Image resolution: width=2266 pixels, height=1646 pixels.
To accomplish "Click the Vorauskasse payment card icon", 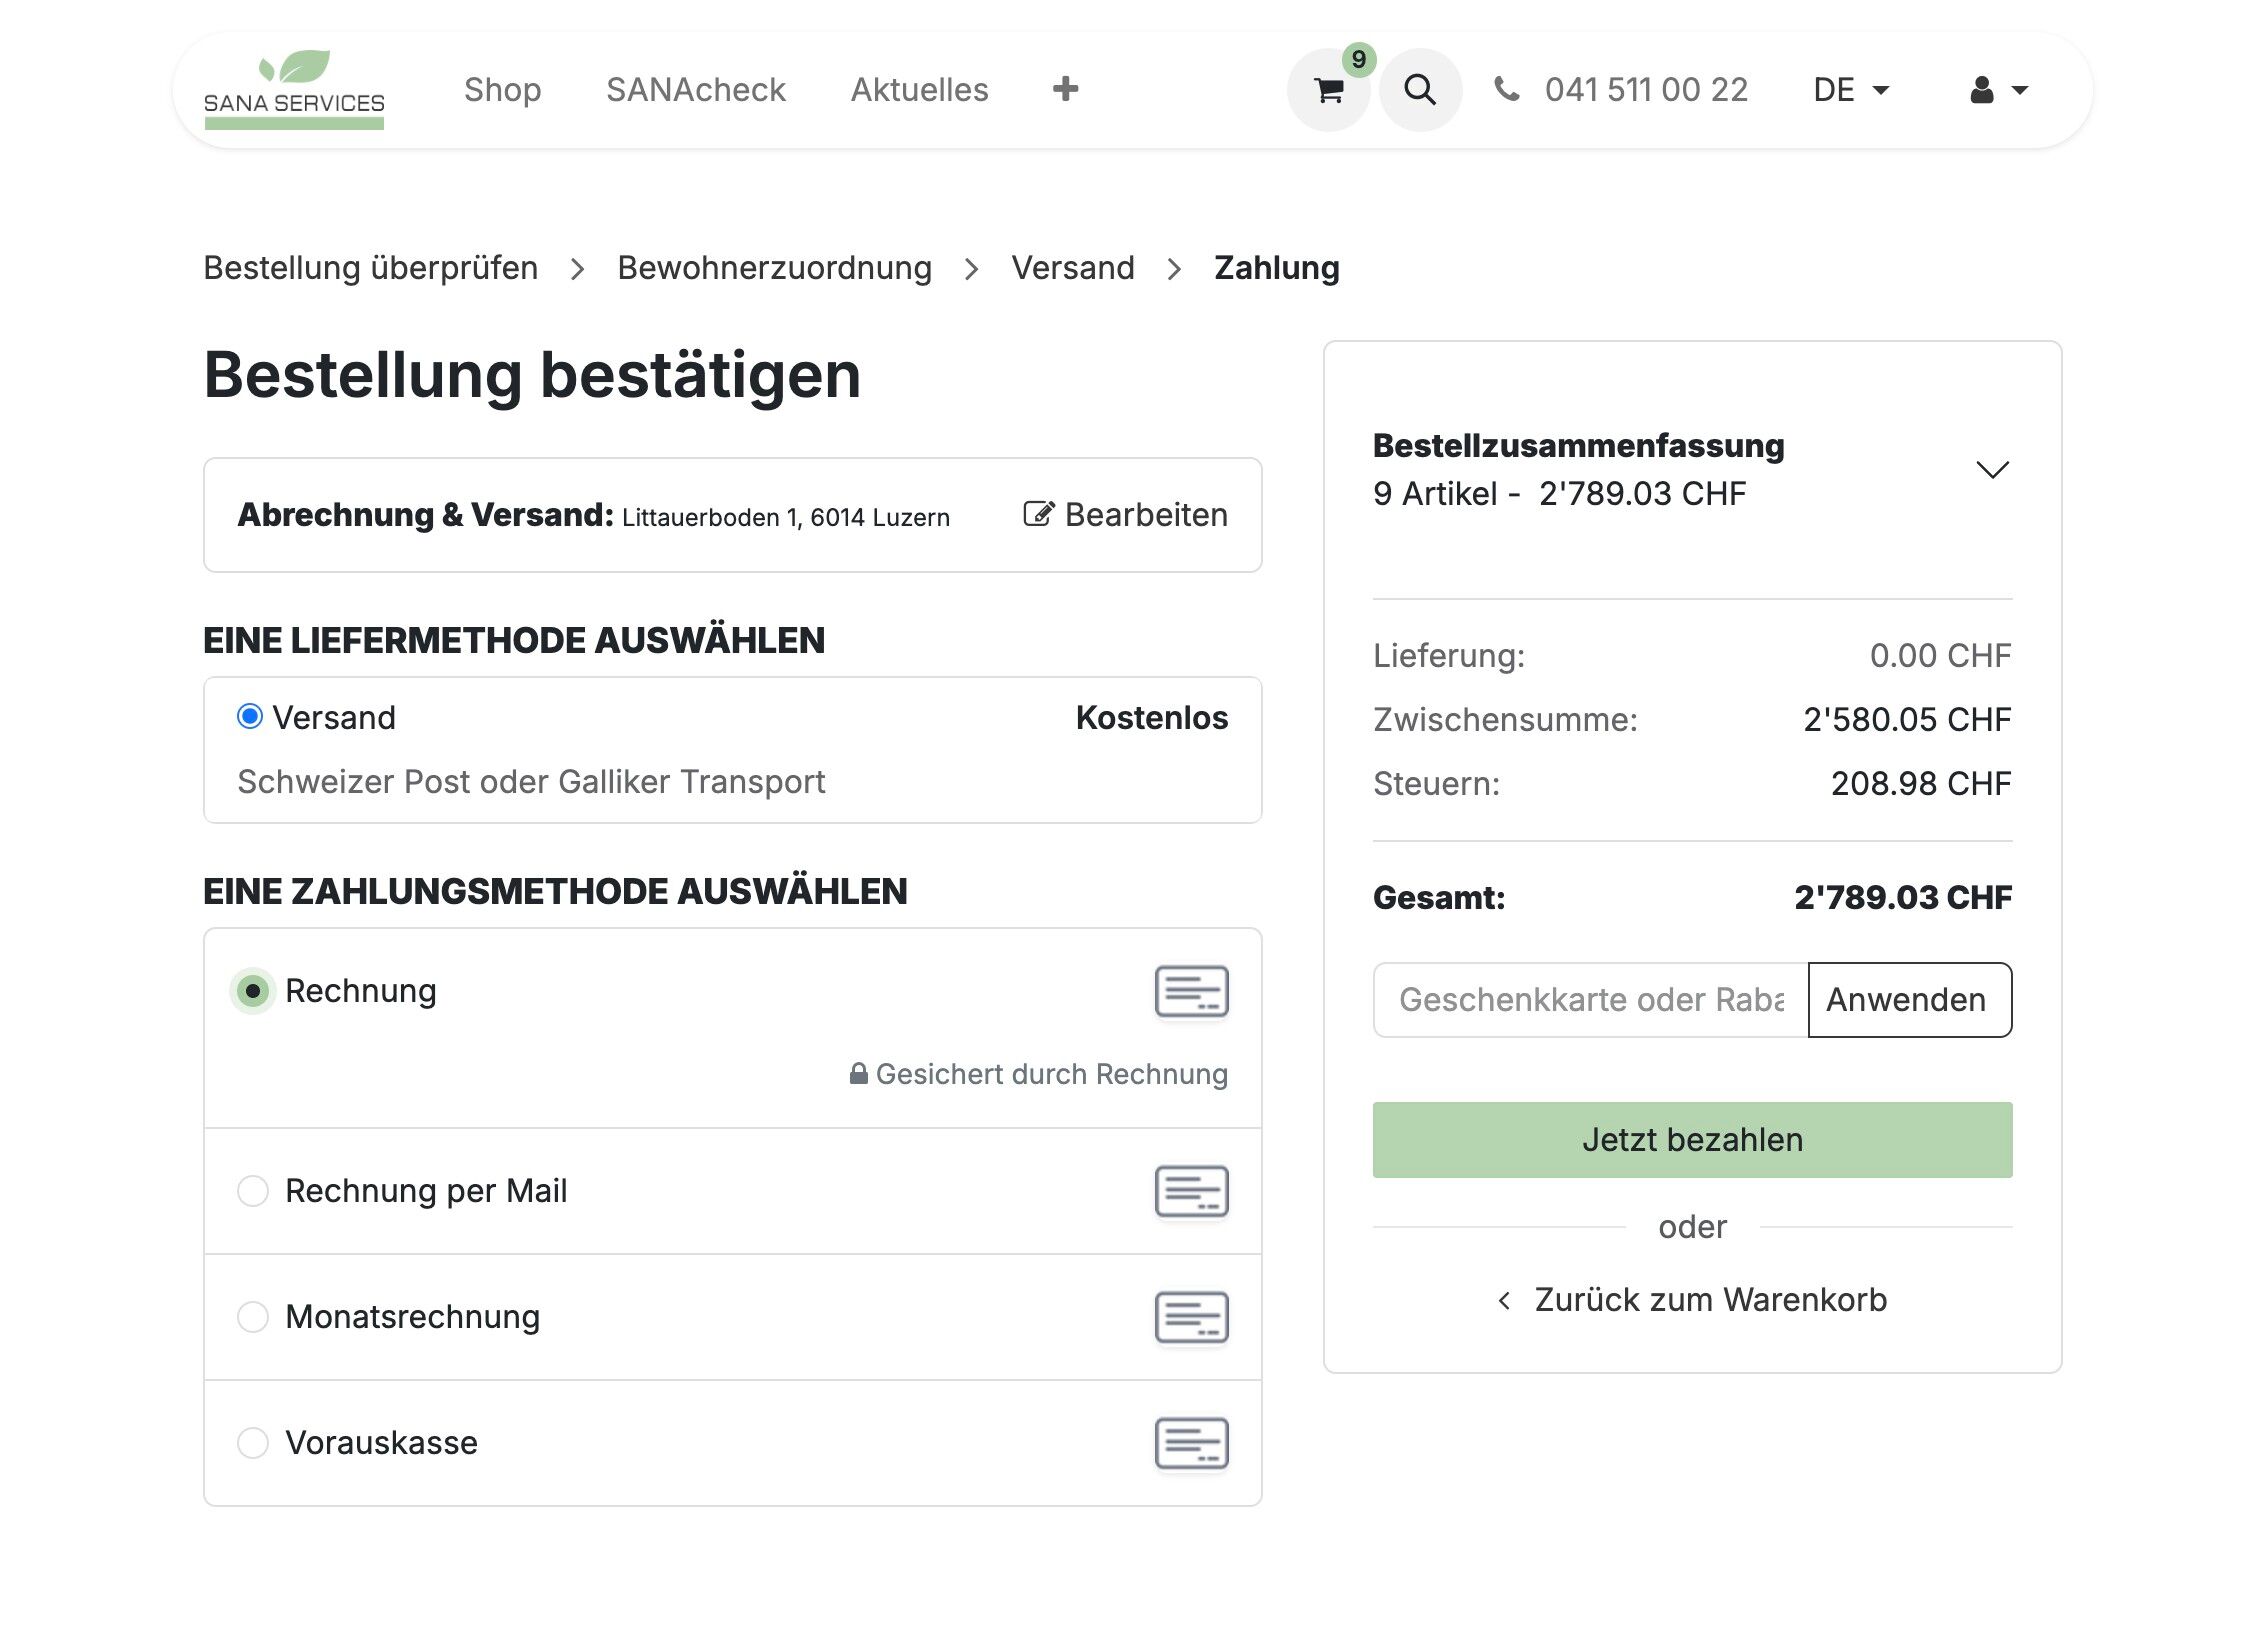I will click(1191, 1443).
